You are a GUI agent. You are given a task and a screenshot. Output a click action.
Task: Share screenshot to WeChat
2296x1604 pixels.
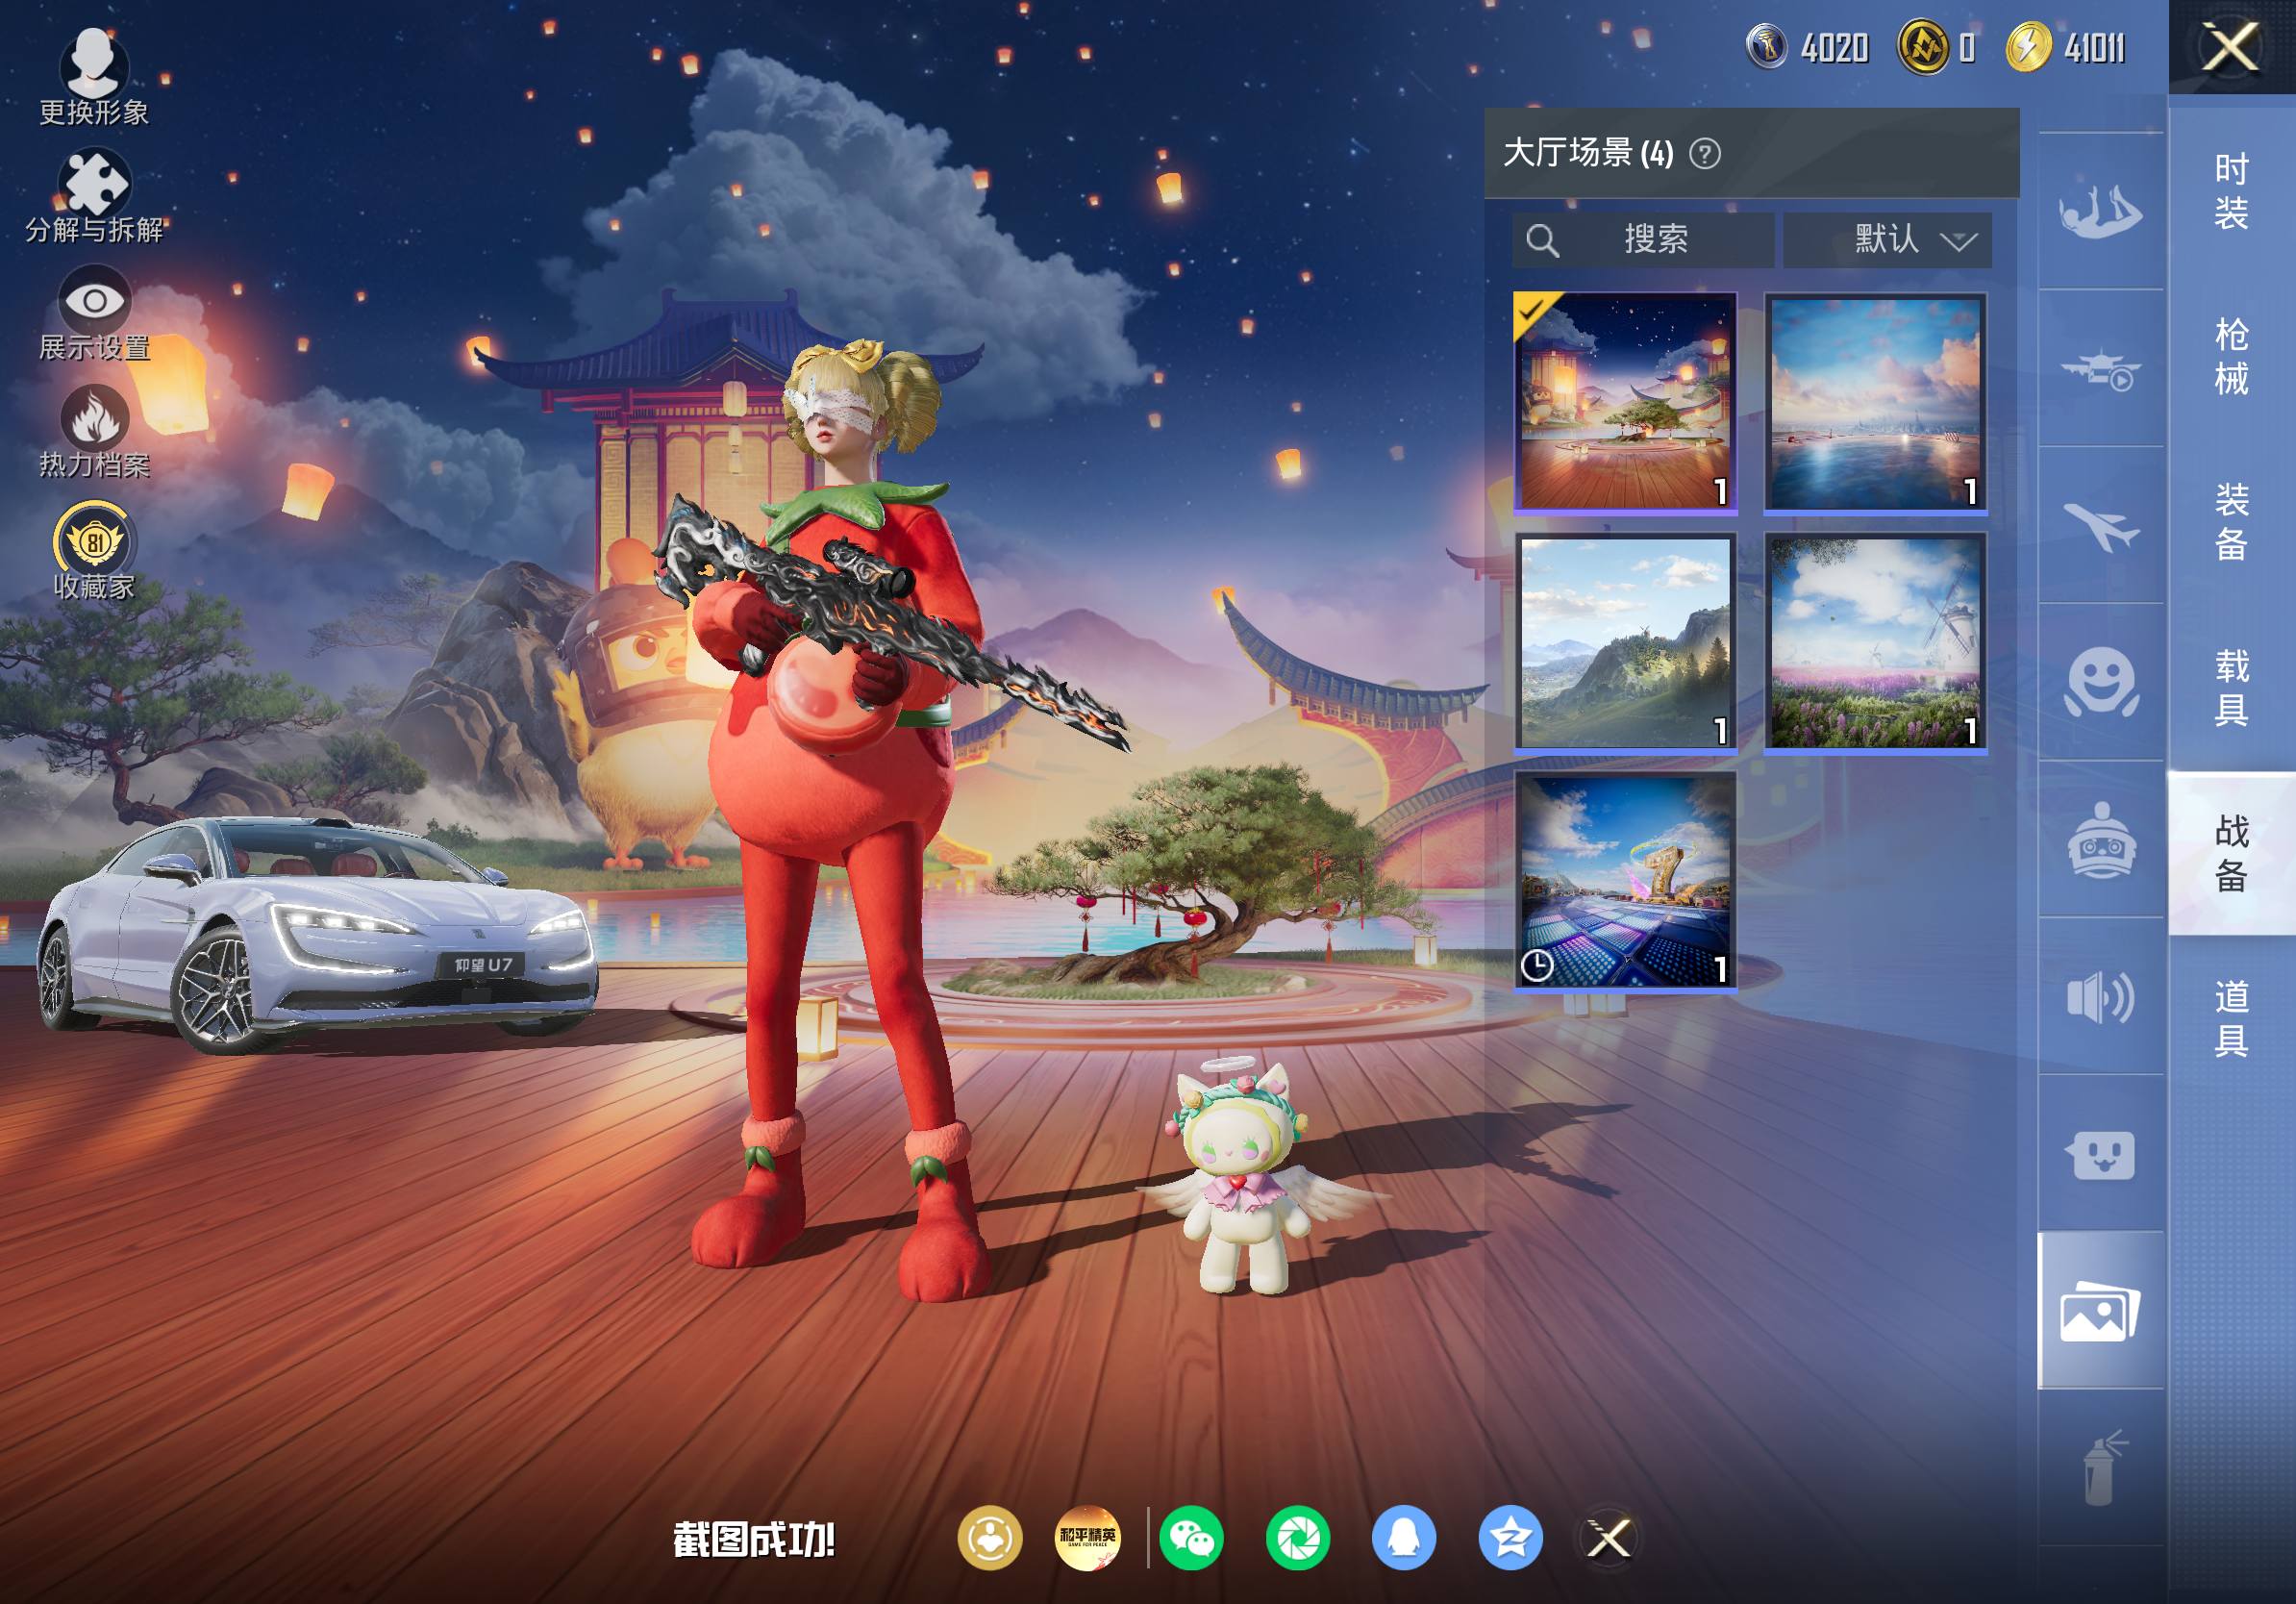[1191, 1538]
